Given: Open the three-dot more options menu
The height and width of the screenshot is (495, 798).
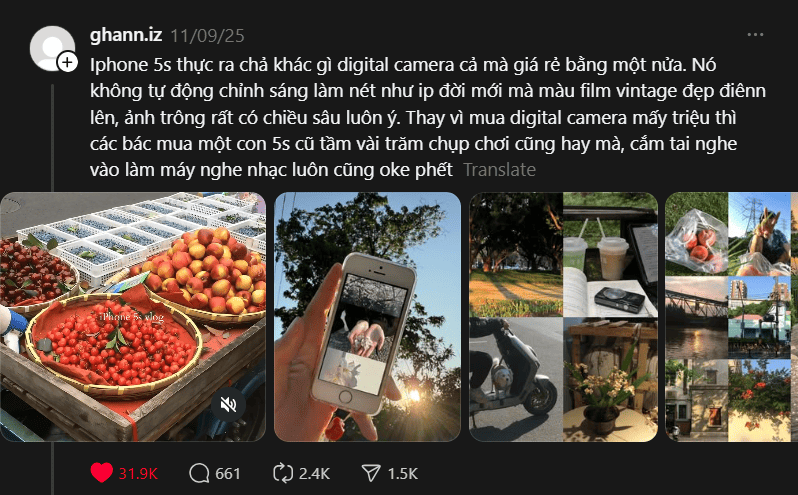Looking at the screenshot, I should pyautogui.click(x=755, y=35).
